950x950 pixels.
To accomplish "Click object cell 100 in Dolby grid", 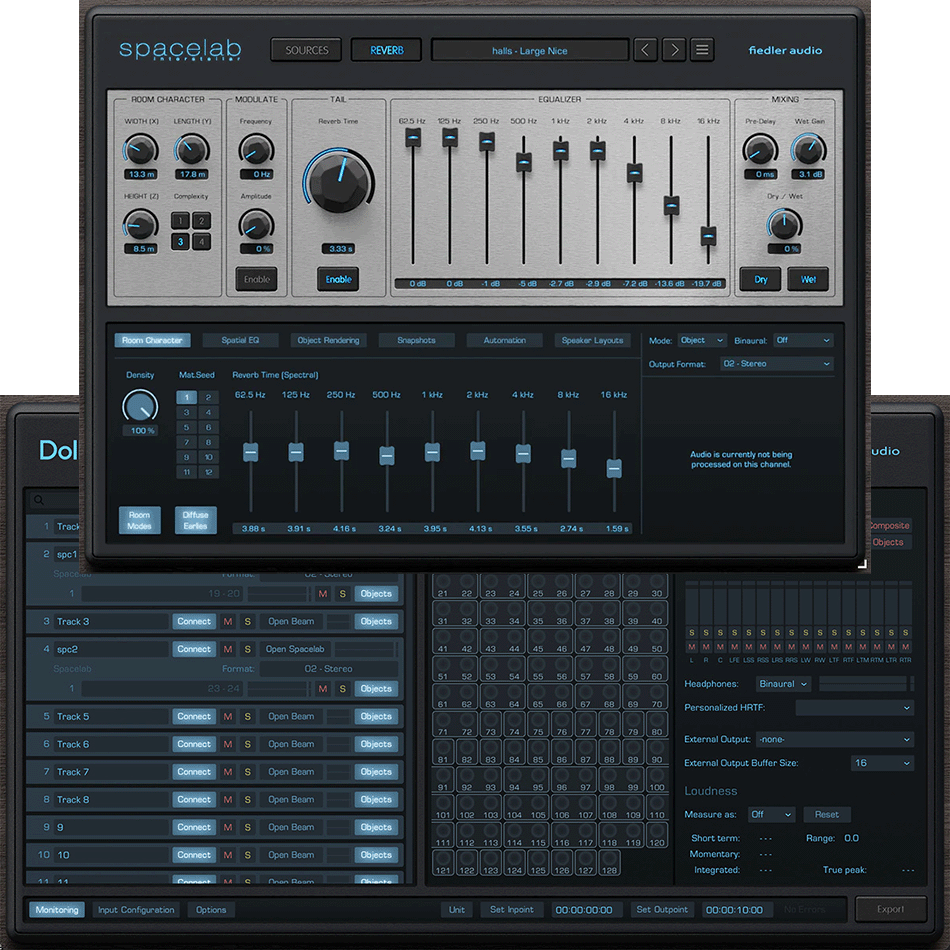I will (x=656, y=780).
